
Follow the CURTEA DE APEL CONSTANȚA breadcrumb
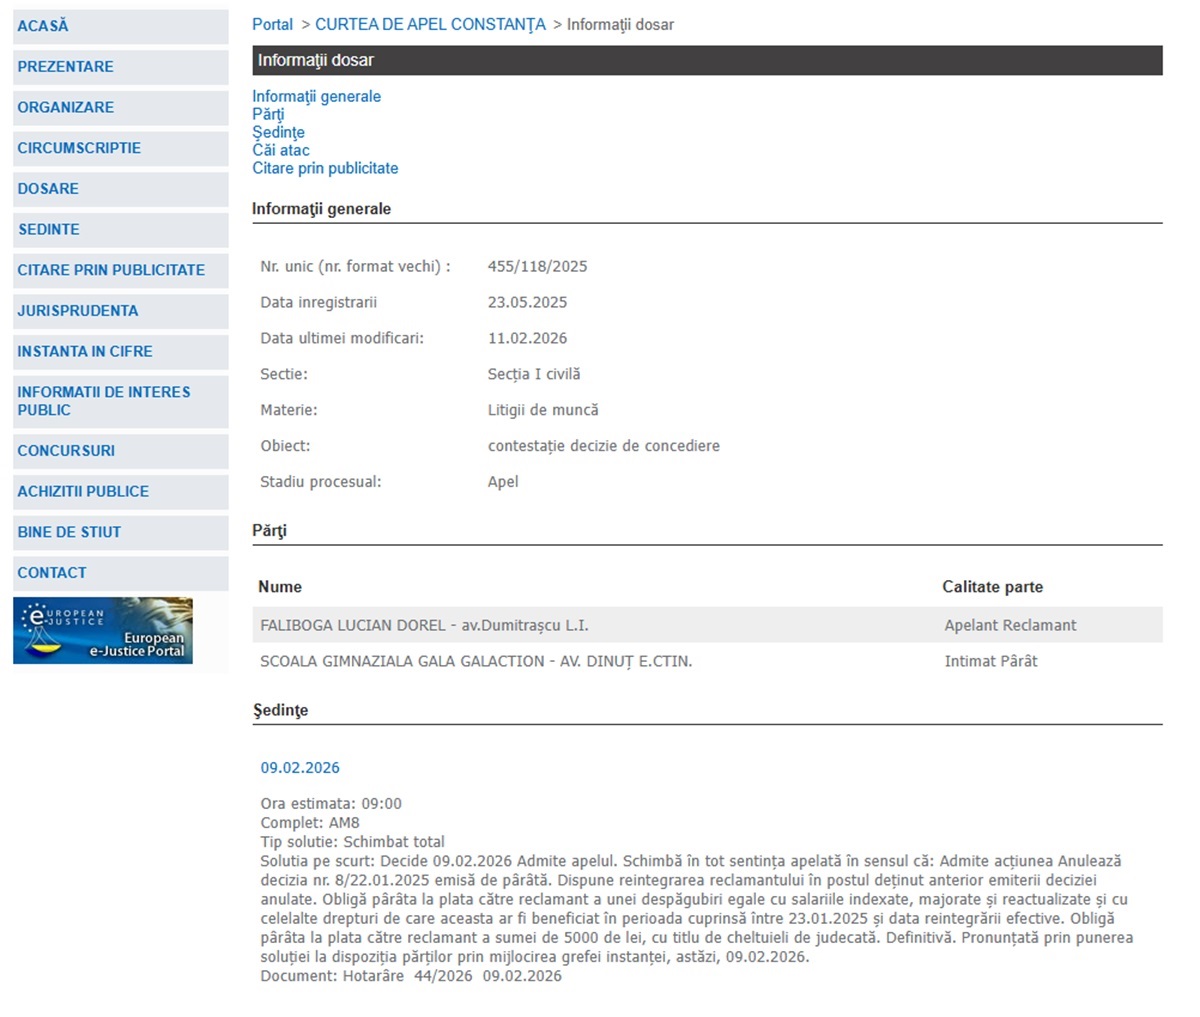point(430,25)
